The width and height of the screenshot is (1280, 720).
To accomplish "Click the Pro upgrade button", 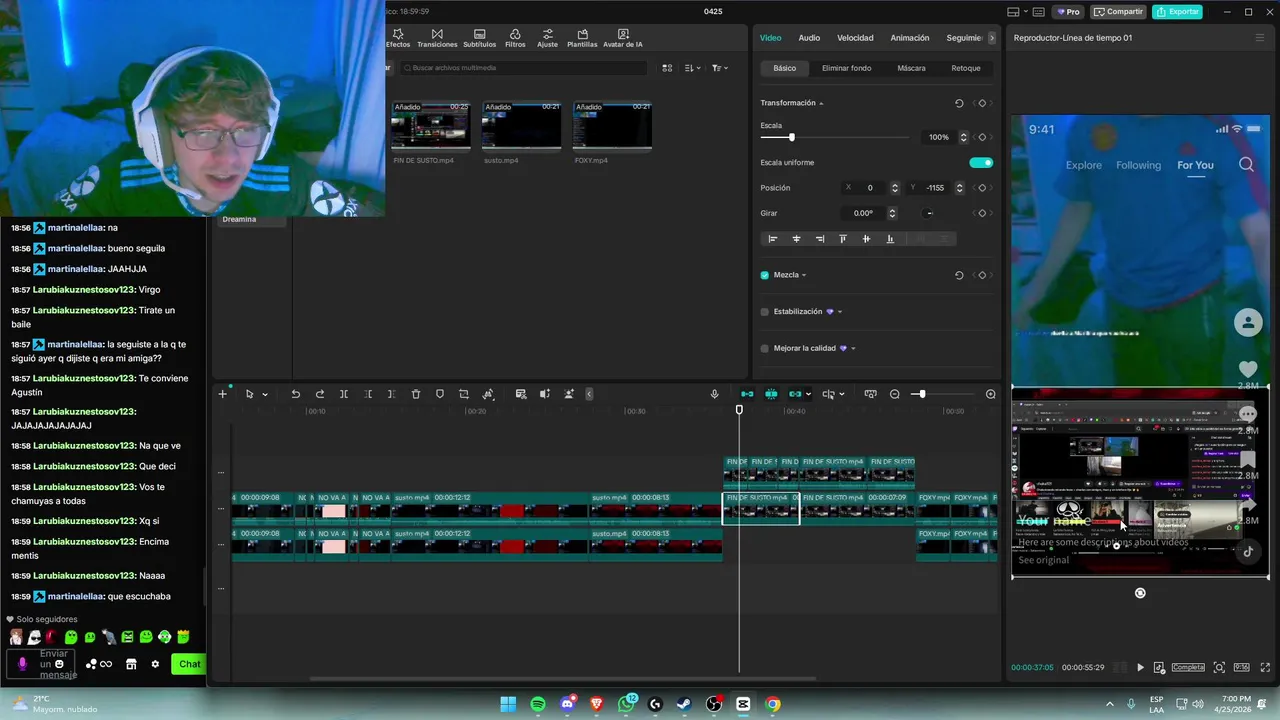I will coord(1068,12).
